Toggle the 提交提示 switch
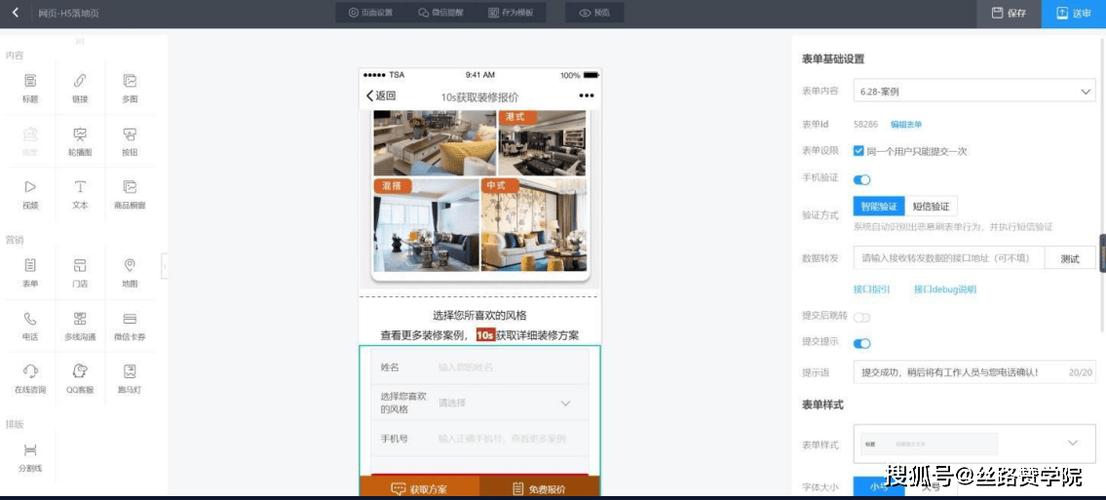Screen dimensions: 1106x500 click(862, 343)
